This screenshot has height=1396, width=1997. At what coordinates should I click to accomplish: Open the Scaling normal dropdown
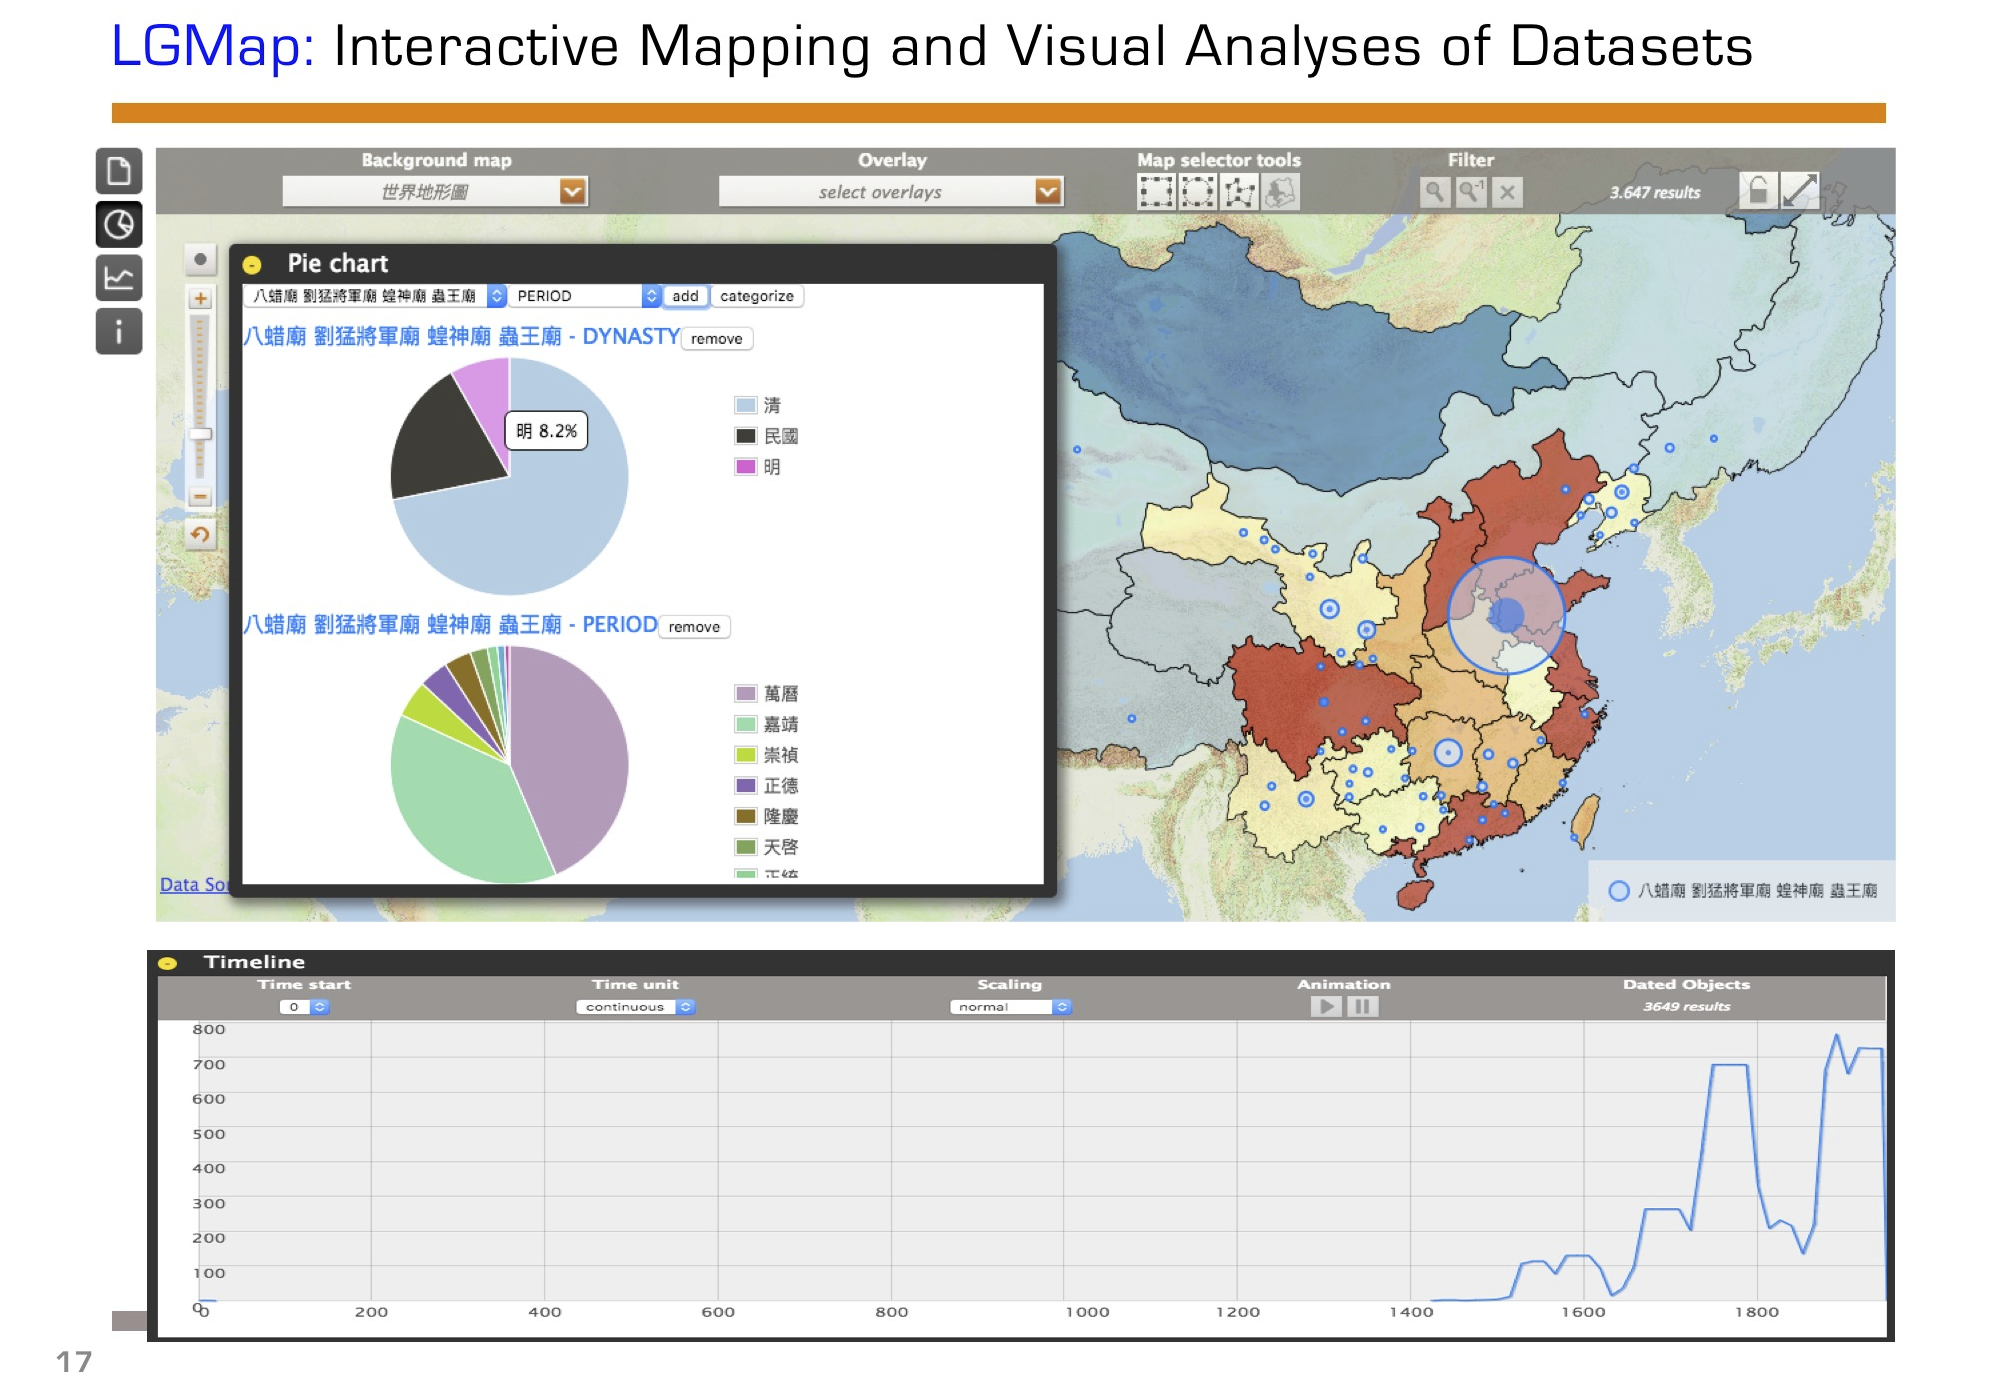(x=1011, y=1007)
